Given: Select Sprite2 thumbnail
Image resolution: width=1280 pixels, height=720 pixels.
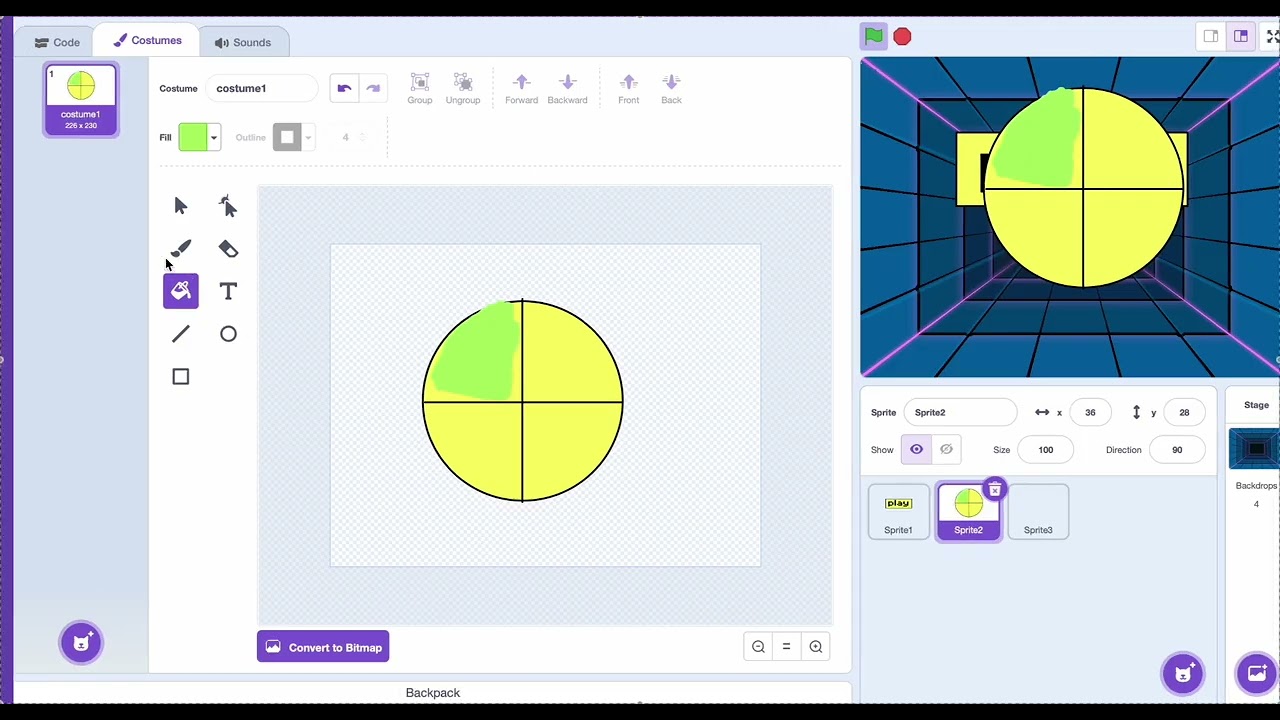Looking at the screenshot, I should (x=968, y=512).
